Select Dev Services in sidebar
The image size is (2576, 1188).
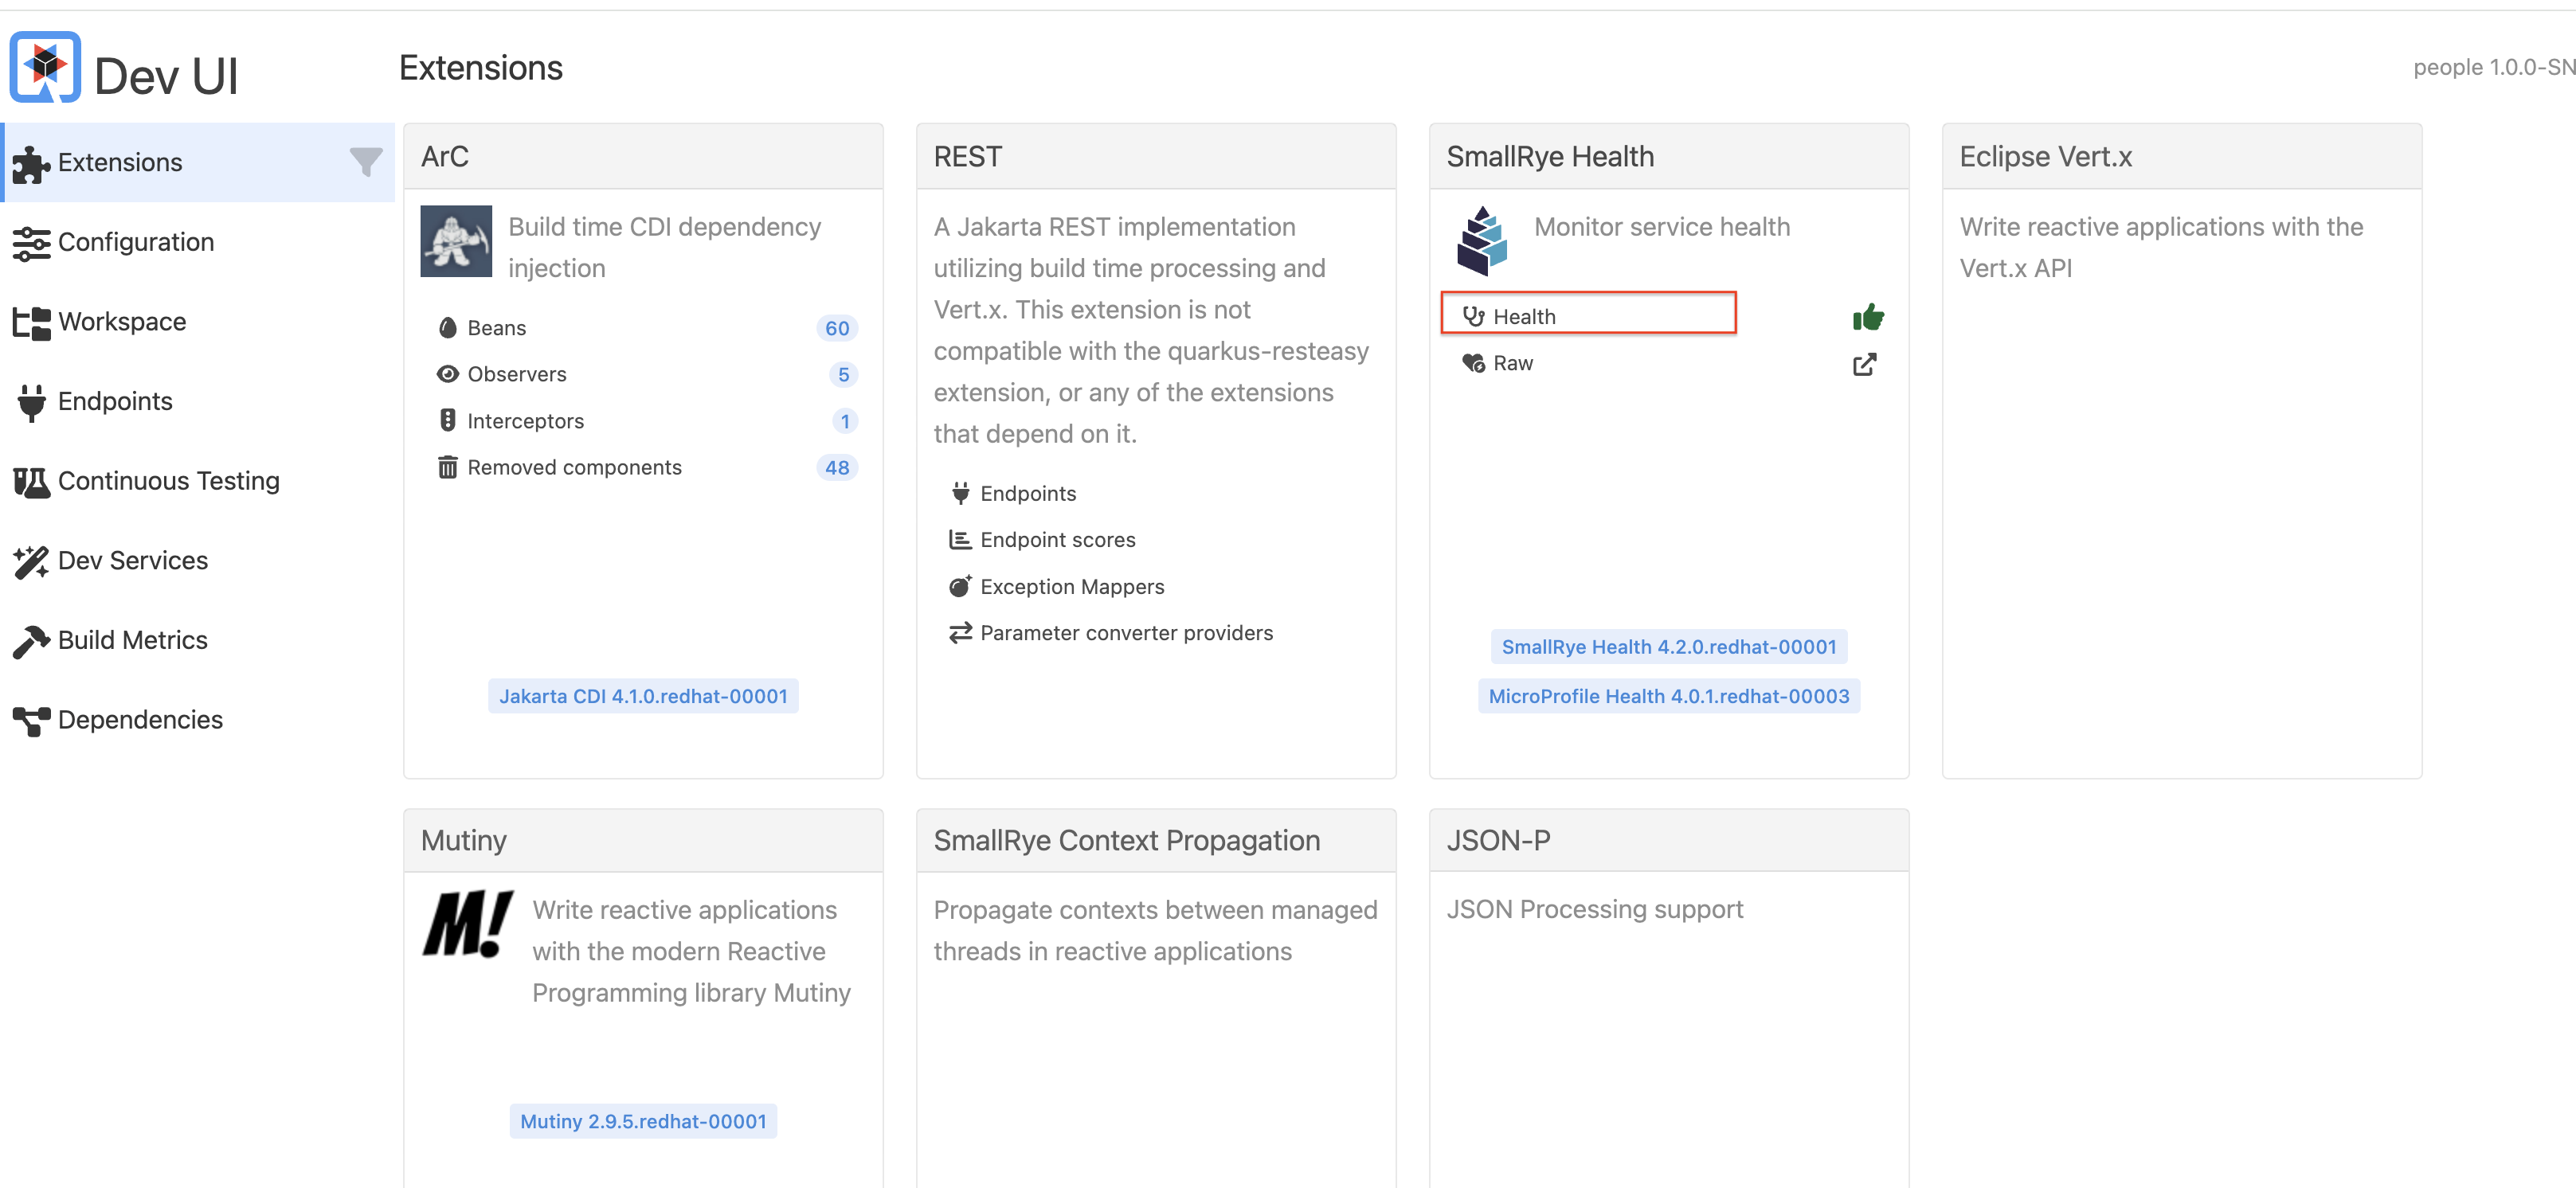coord(132,560)
